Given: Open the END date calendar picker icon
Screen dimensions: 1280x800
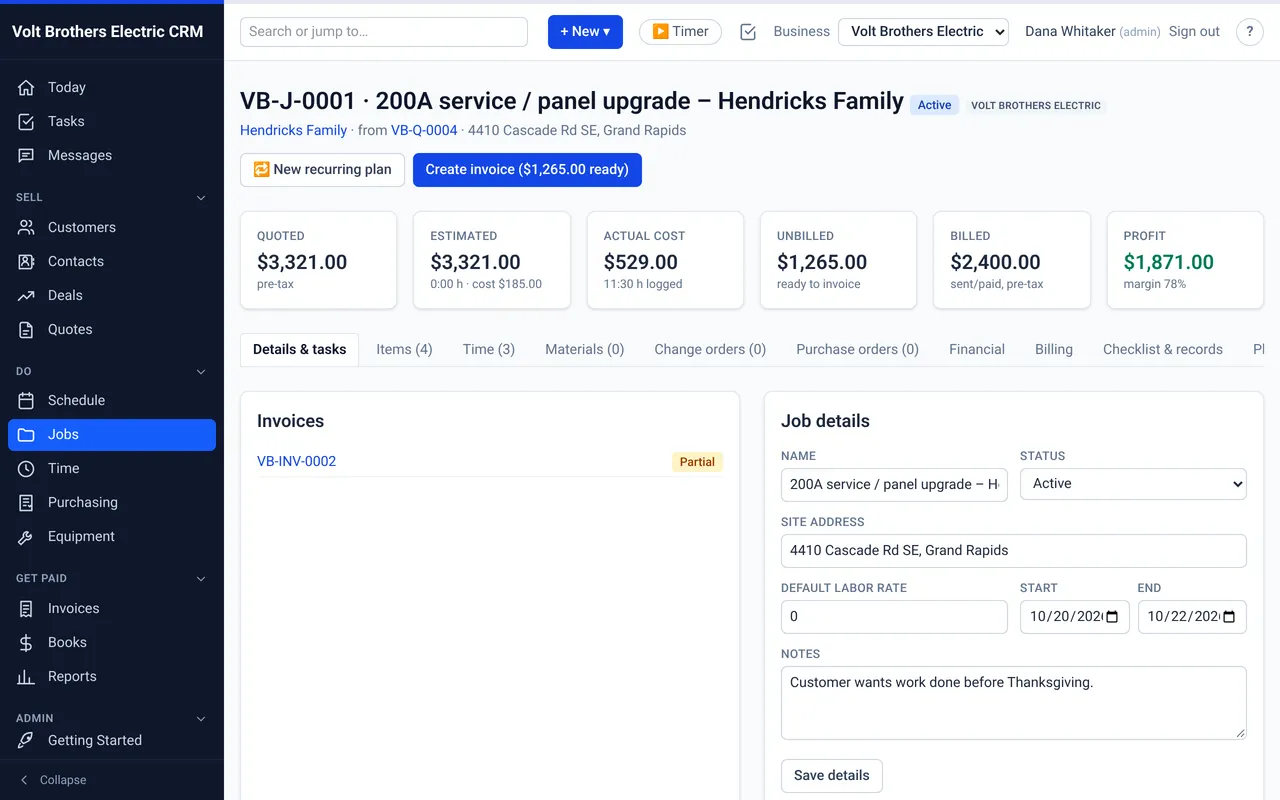Looking at the screenshot, I should (1229, 617).
